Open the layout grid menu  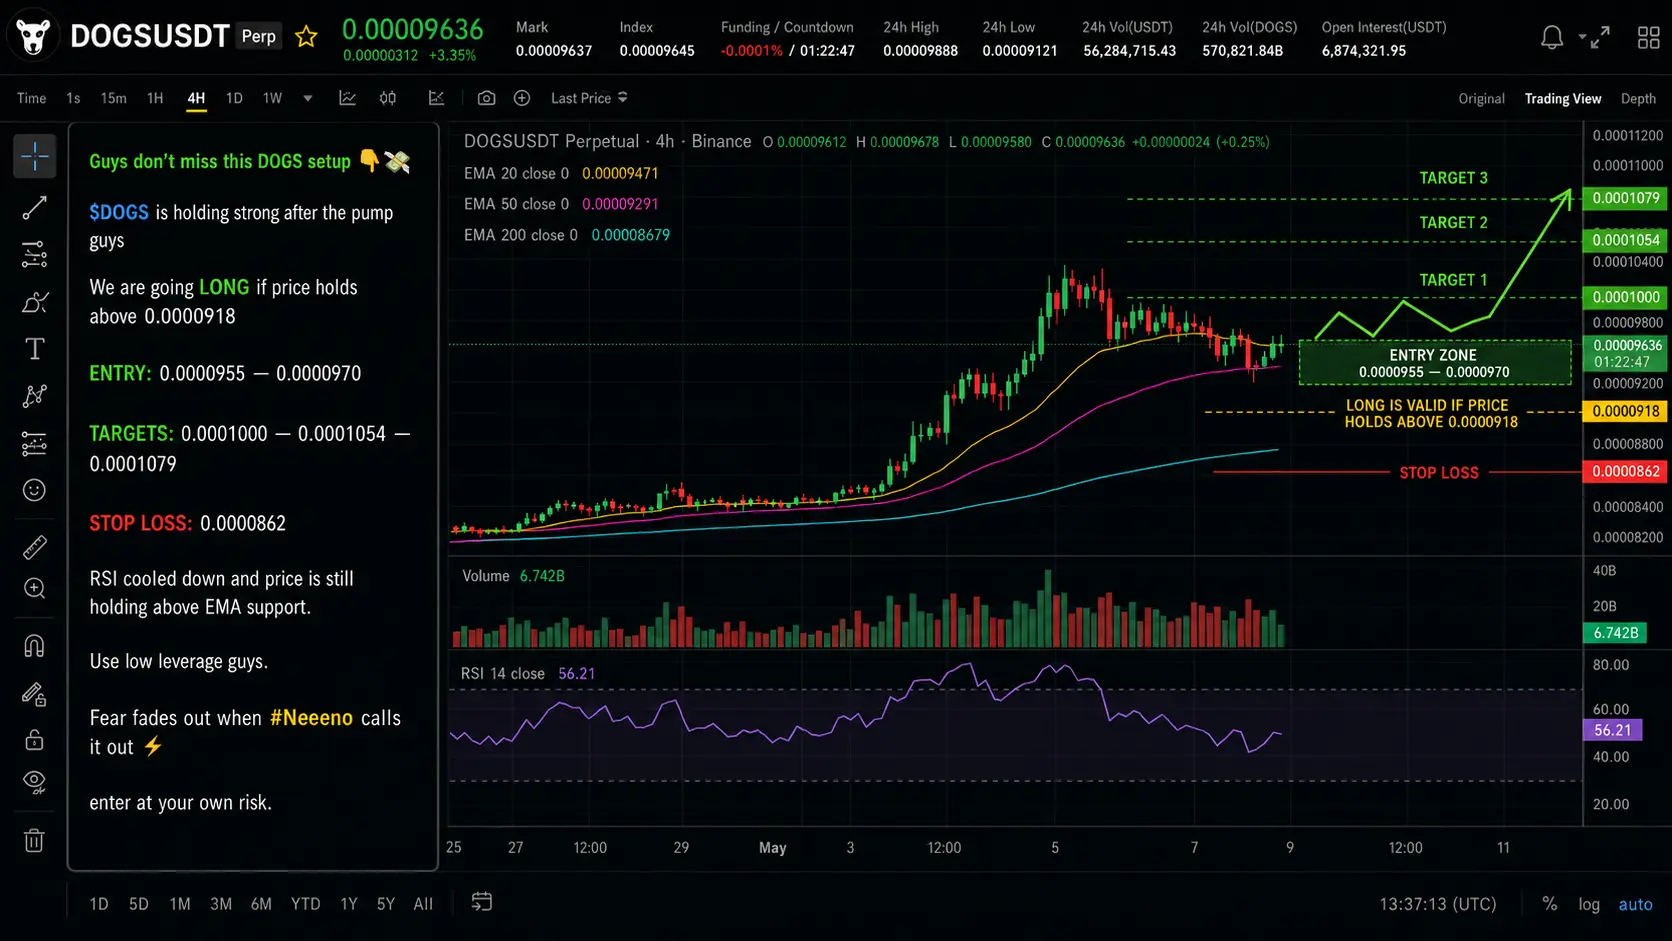click(1649, 38)
